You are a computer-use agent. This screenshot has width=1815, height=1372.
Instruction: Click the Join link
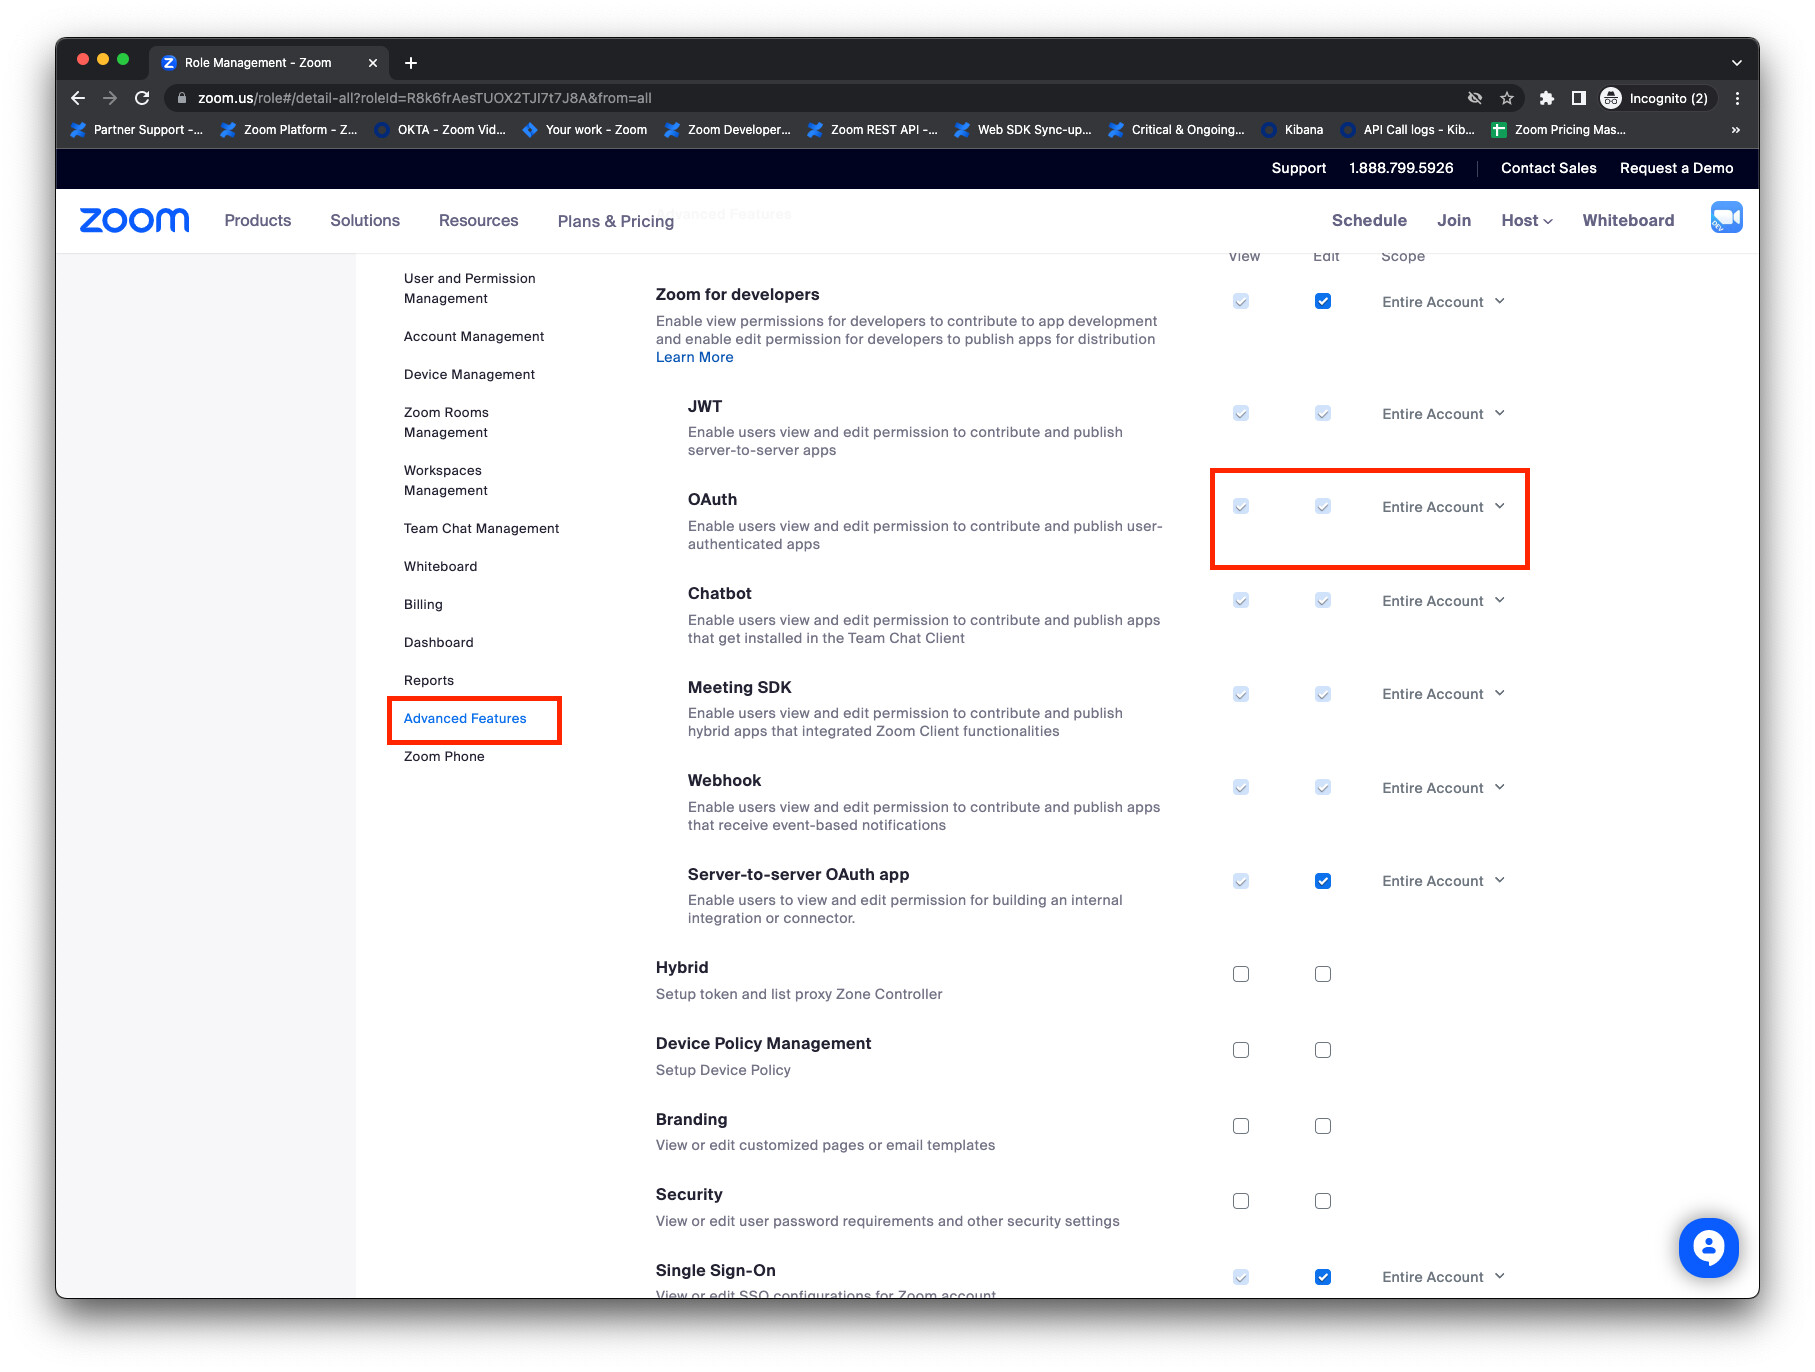click(x=1454, y=220)
